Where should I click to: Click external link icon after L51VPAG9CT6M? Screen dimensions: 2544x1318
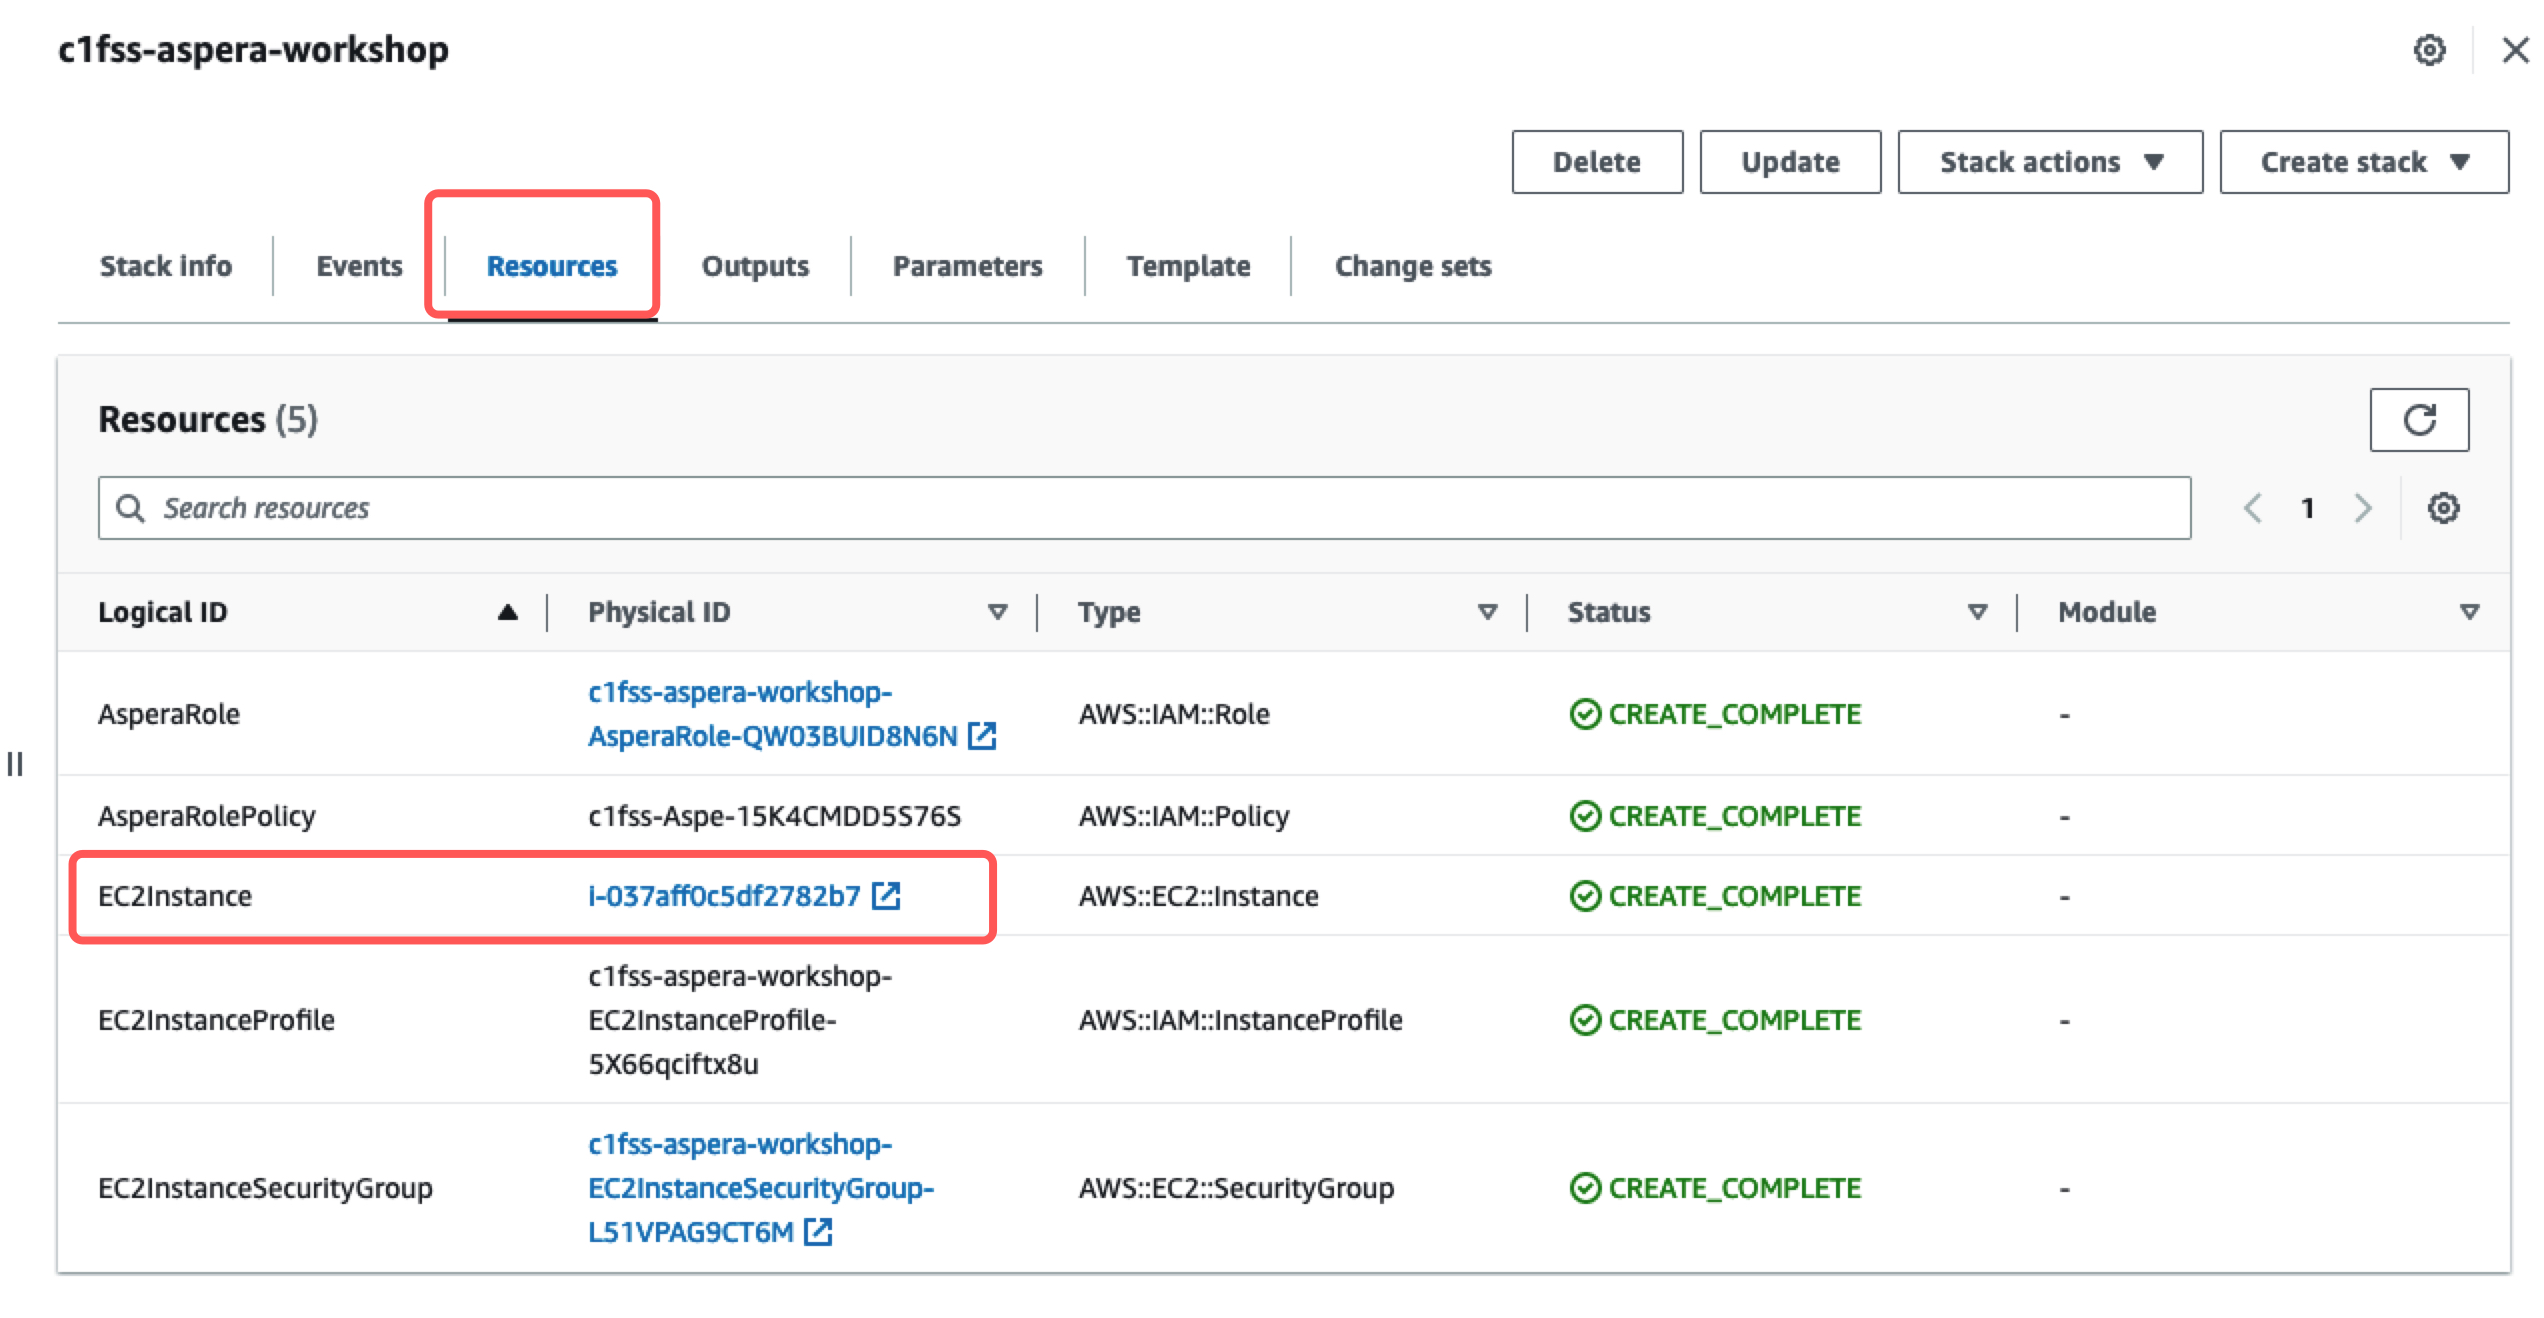tap(818, 1232)
